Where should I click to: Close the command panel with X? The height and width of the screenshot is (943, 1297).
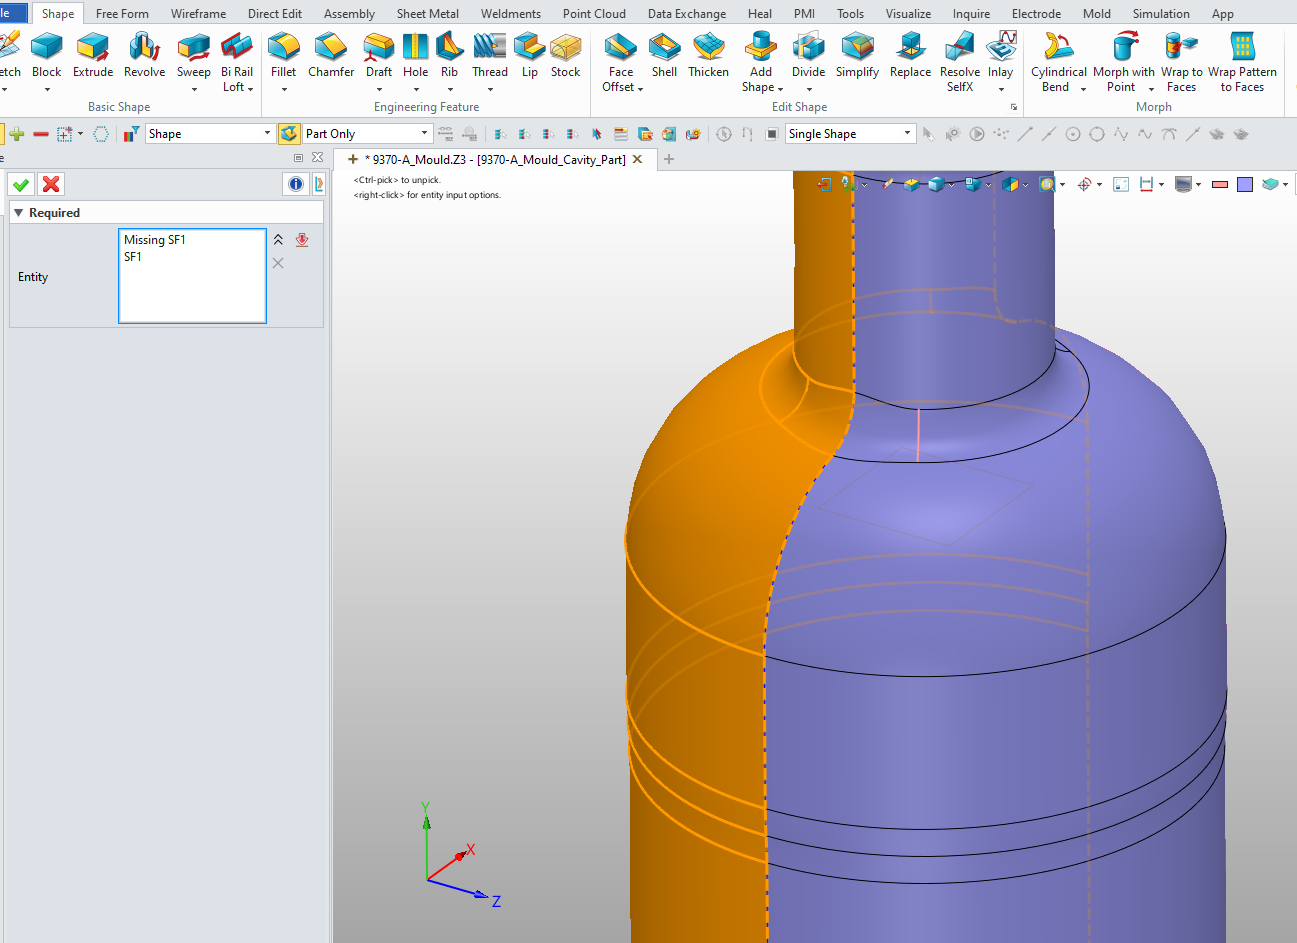(x=317, y=158)
